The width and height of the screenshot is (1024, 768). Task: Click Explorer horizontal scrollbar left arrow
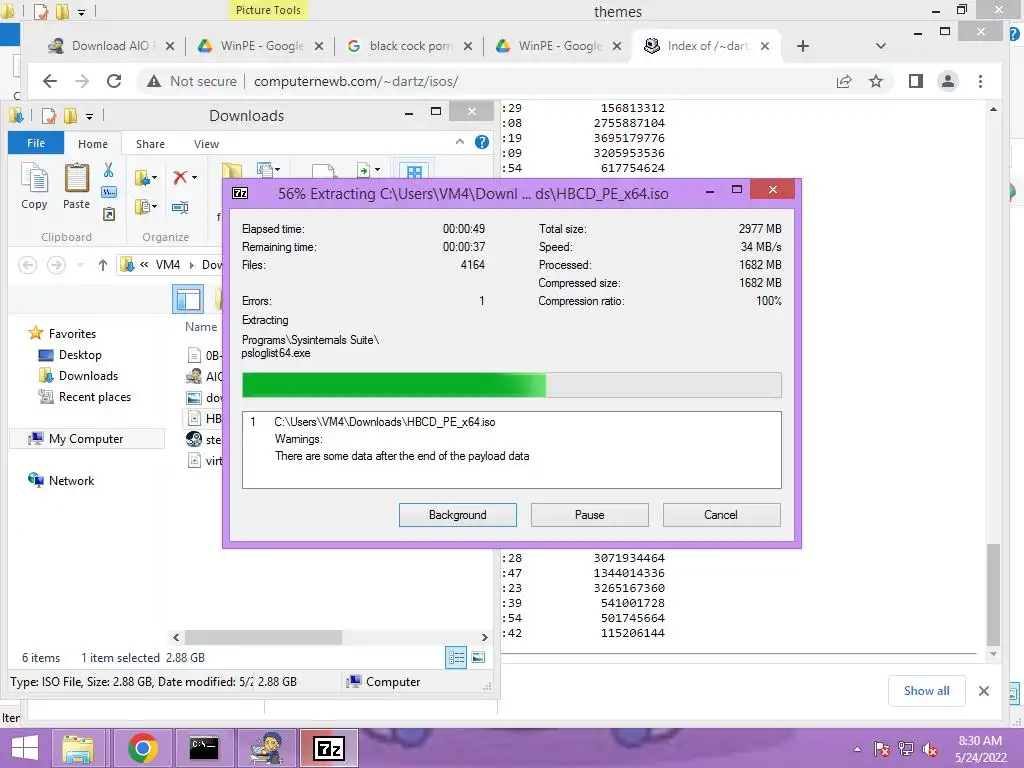click(176, 637)
